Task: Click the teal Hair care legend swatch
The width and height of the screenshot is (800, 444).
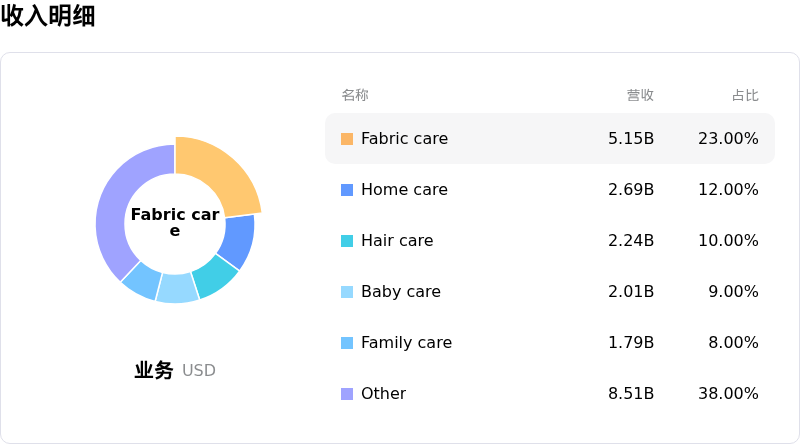Action: [347, 241]
